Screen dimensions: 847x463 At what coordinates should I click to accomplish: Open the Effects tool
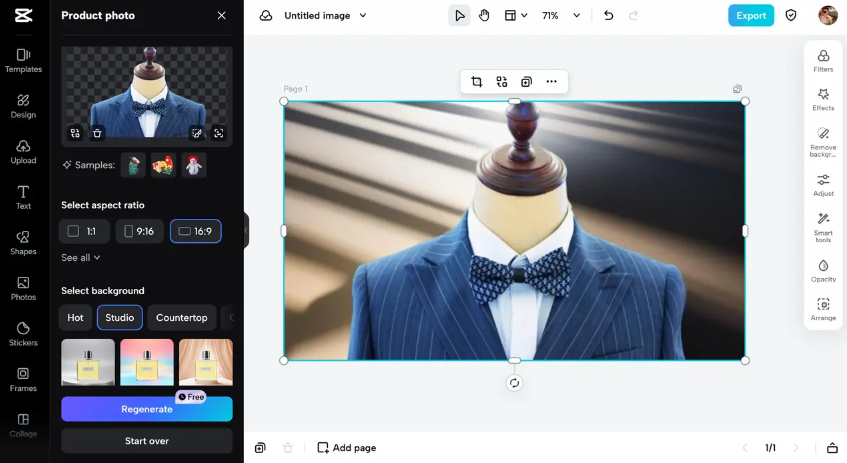coord(823,99)
